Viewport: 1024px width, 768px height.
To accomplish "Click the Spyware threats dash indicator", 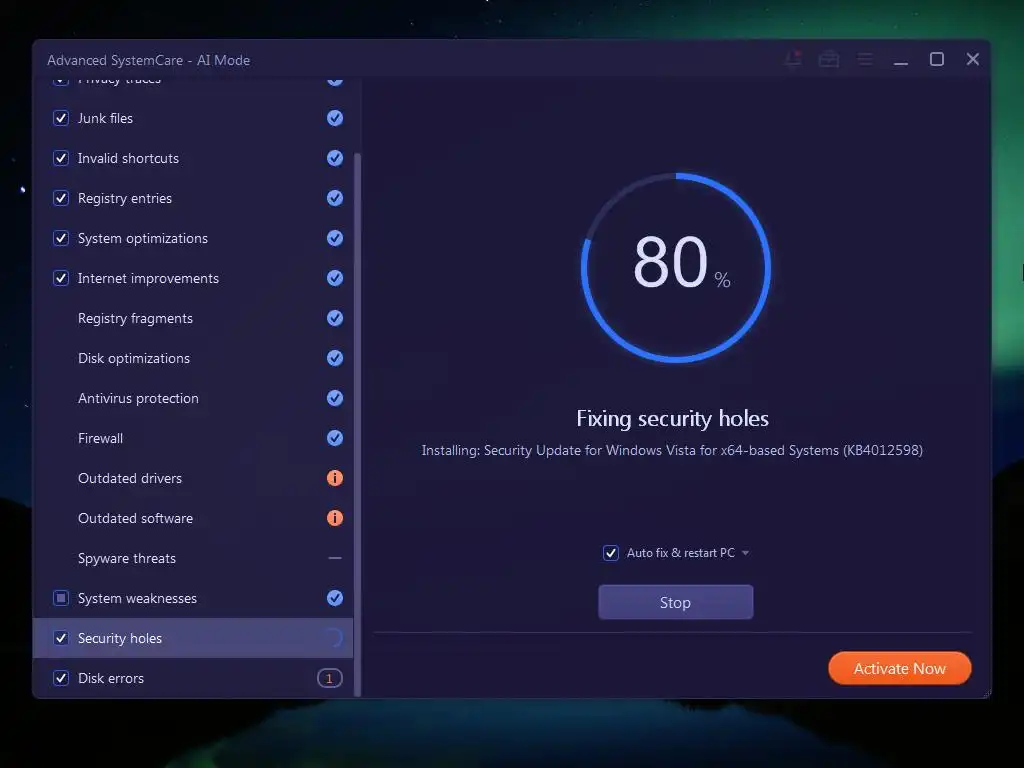I will [334, 558].
